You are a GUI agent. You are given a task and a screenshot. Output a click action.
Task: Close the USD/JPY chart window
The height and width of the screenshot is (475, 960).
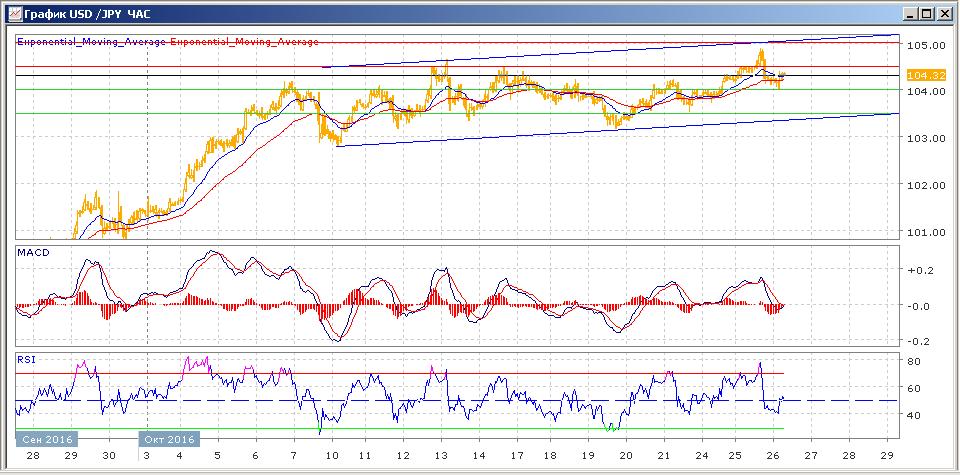(x=944, y=13)
